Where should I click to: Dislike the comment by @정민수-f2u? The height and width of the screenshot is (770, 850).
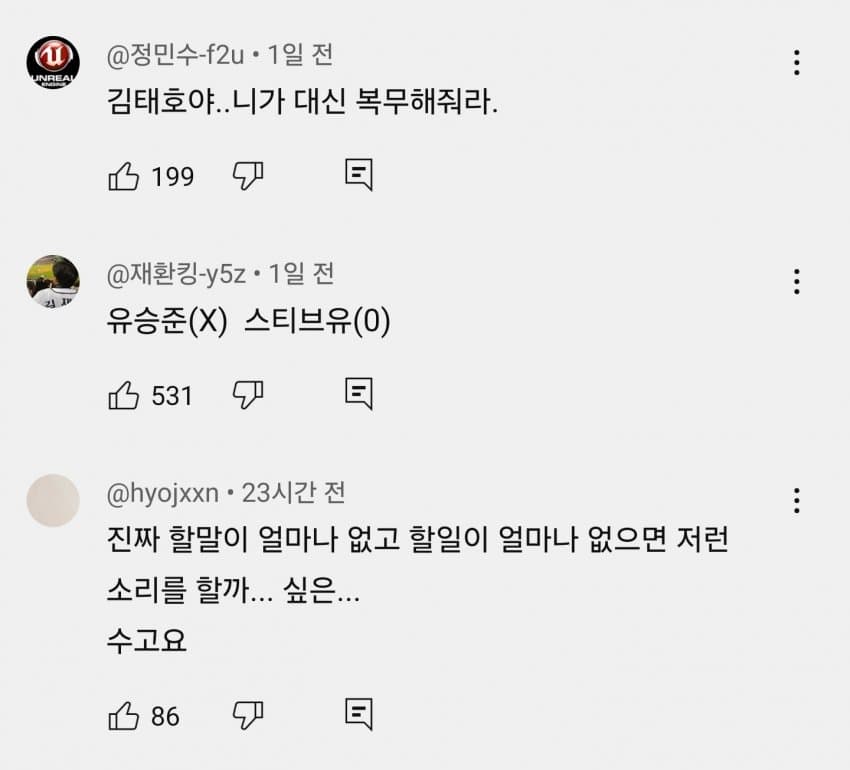pyautogui.click(x=247, y=177)
